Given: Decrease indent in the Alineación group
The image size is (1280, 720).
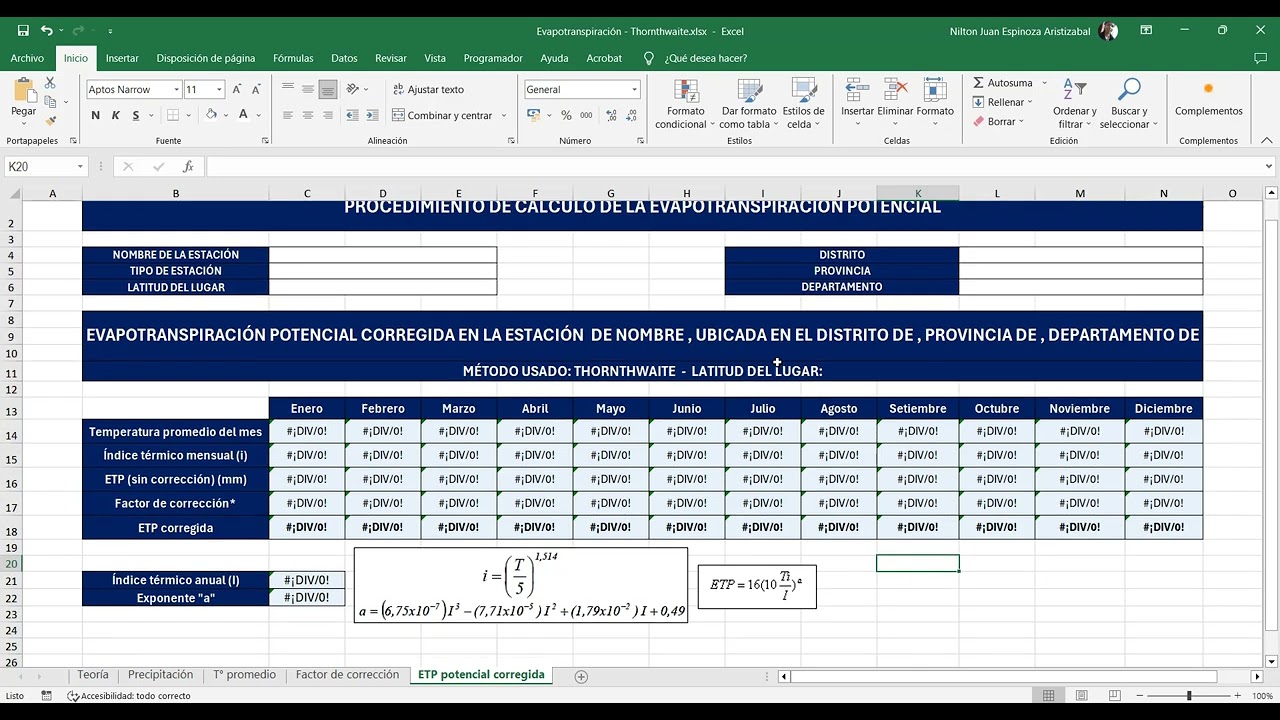Looking at the screenshot, I should pos(350,115).
